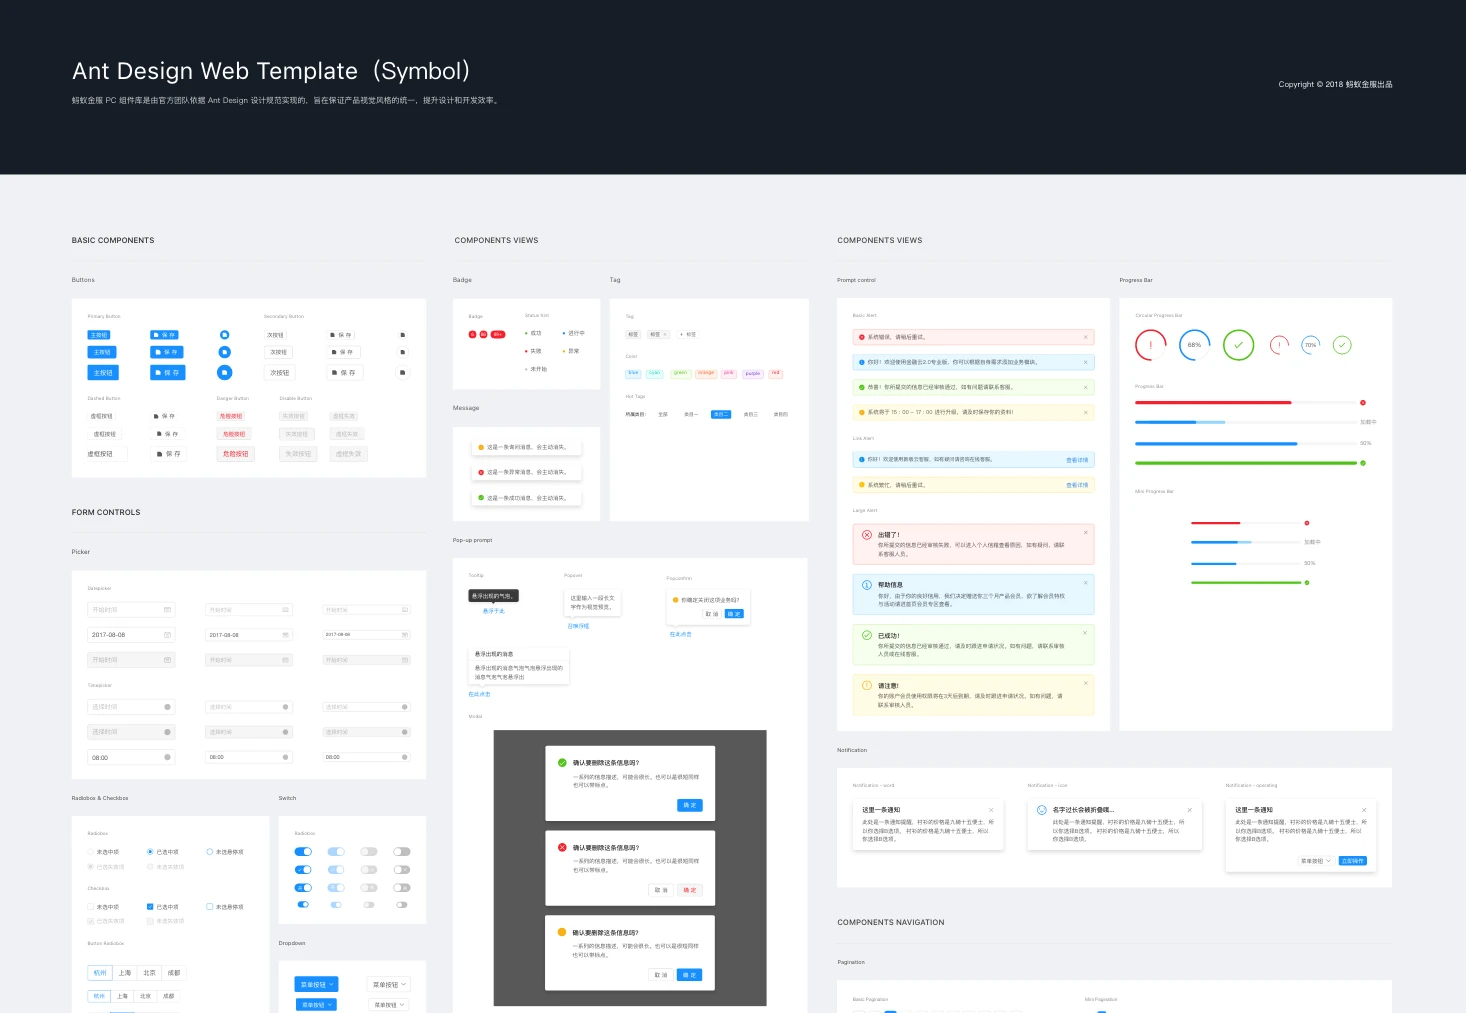Select the 未选悬停项 radio button
The height and width of the screenshot is (1013, 1466).
209,852
